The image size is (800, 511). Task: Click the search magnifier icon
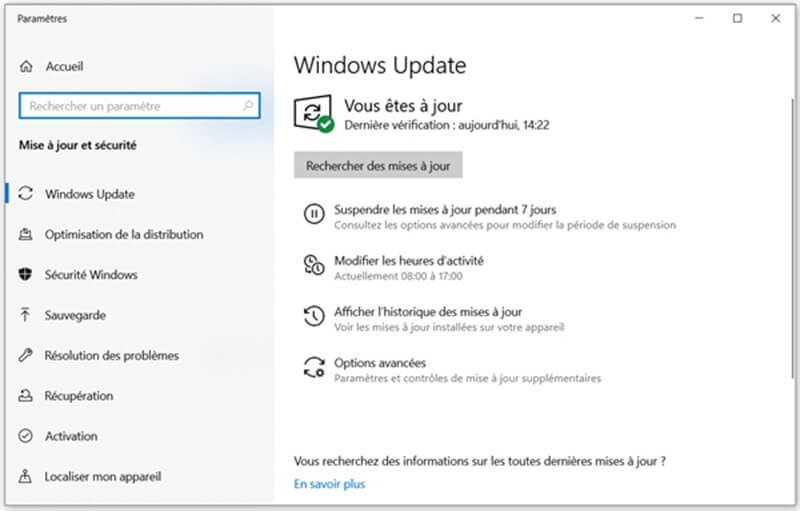(x=248, y=106)
